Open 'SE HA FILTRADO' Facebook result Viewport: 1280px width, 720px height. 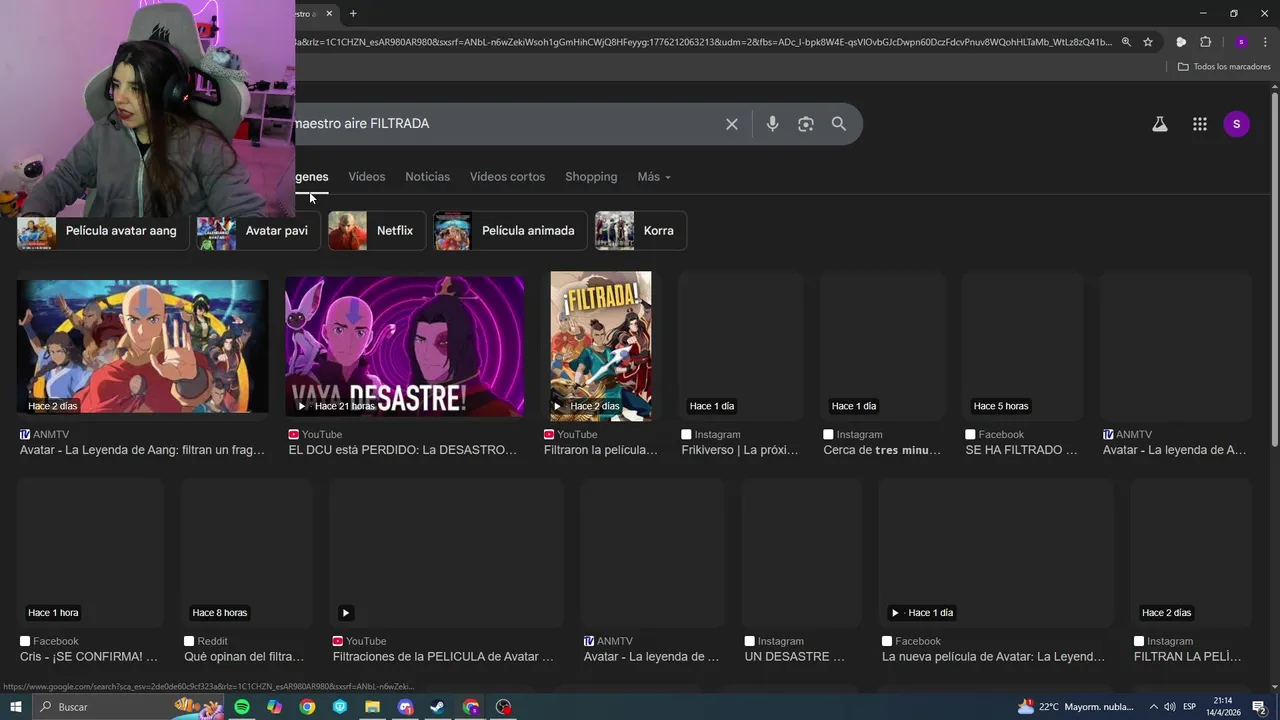click(x=1021, y=450)
